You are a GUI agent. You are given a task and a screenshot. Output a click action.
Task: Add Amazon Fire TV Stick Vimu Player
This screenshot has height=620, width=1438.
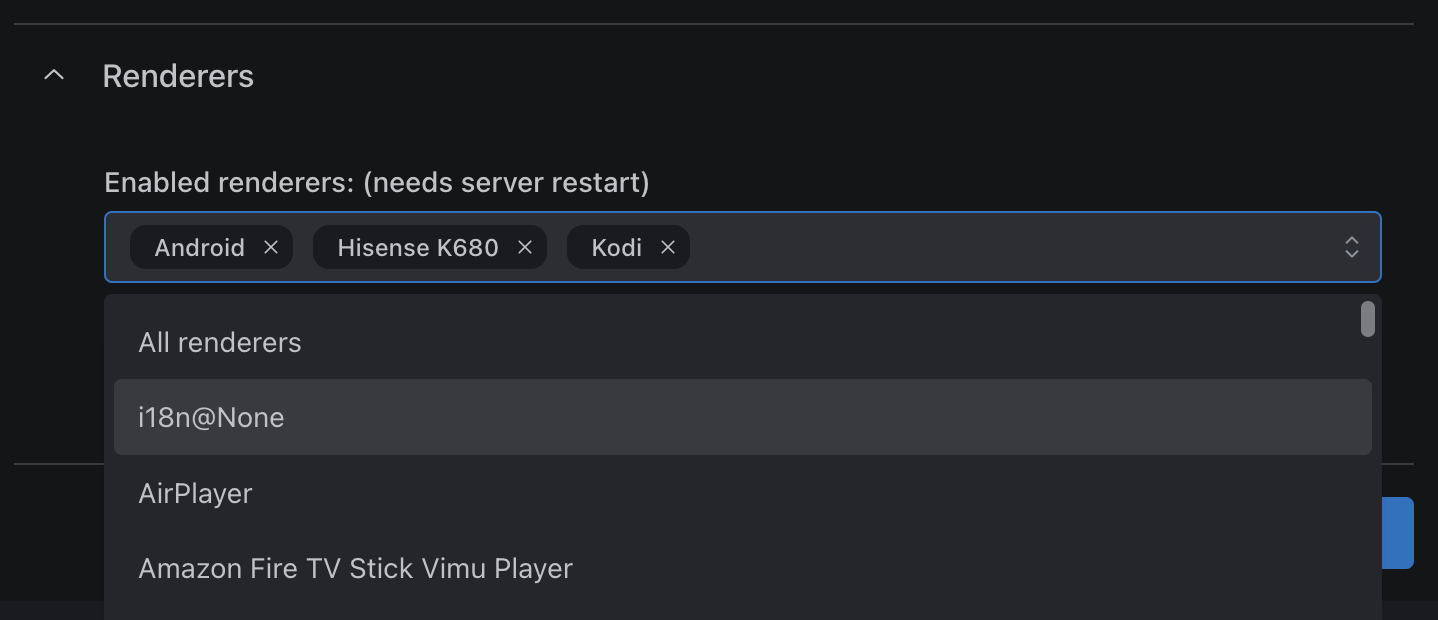pos(355,567)
